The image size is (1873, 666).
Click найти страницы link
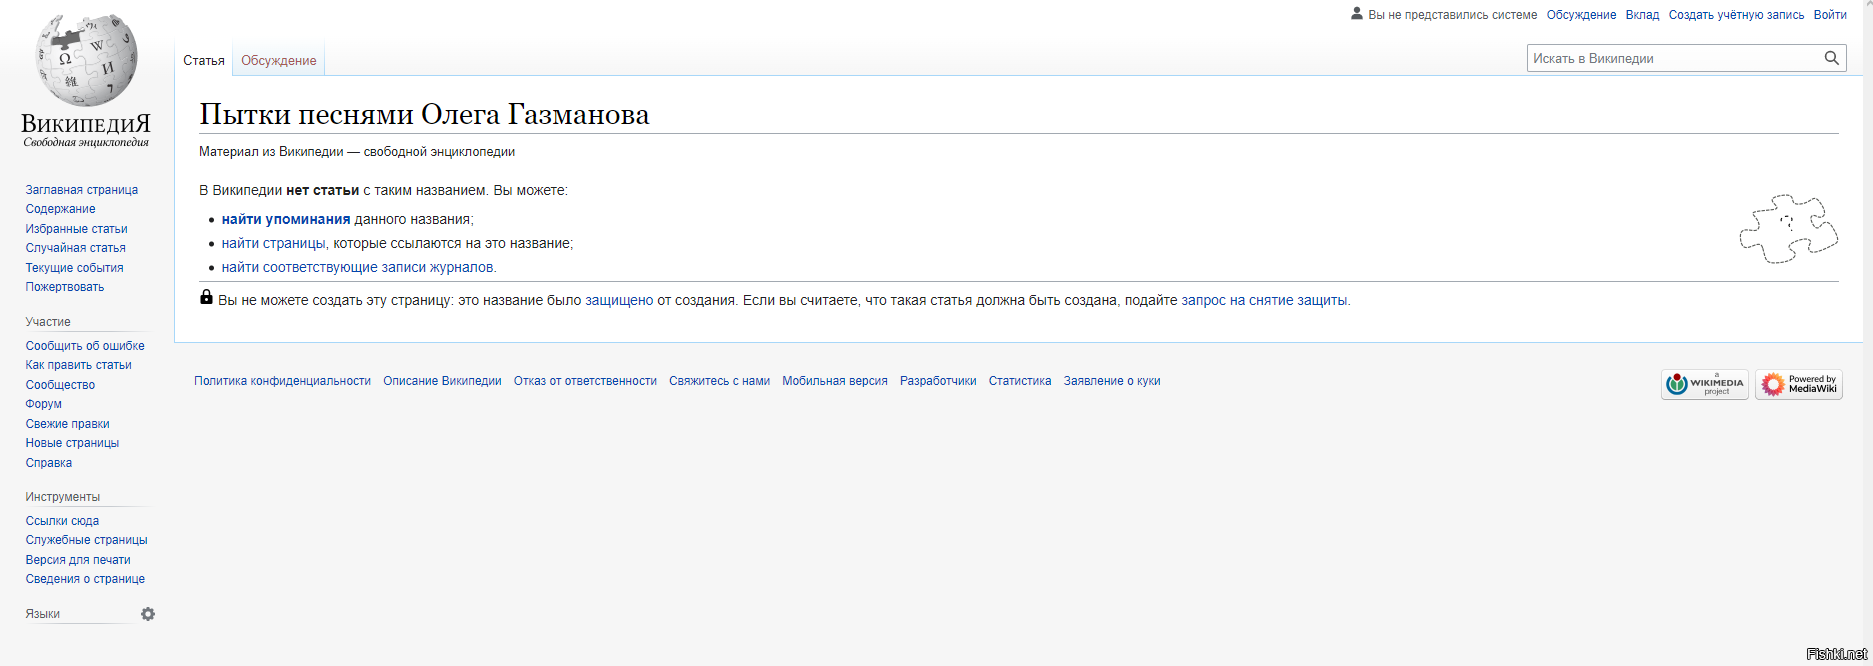[274, 243]
